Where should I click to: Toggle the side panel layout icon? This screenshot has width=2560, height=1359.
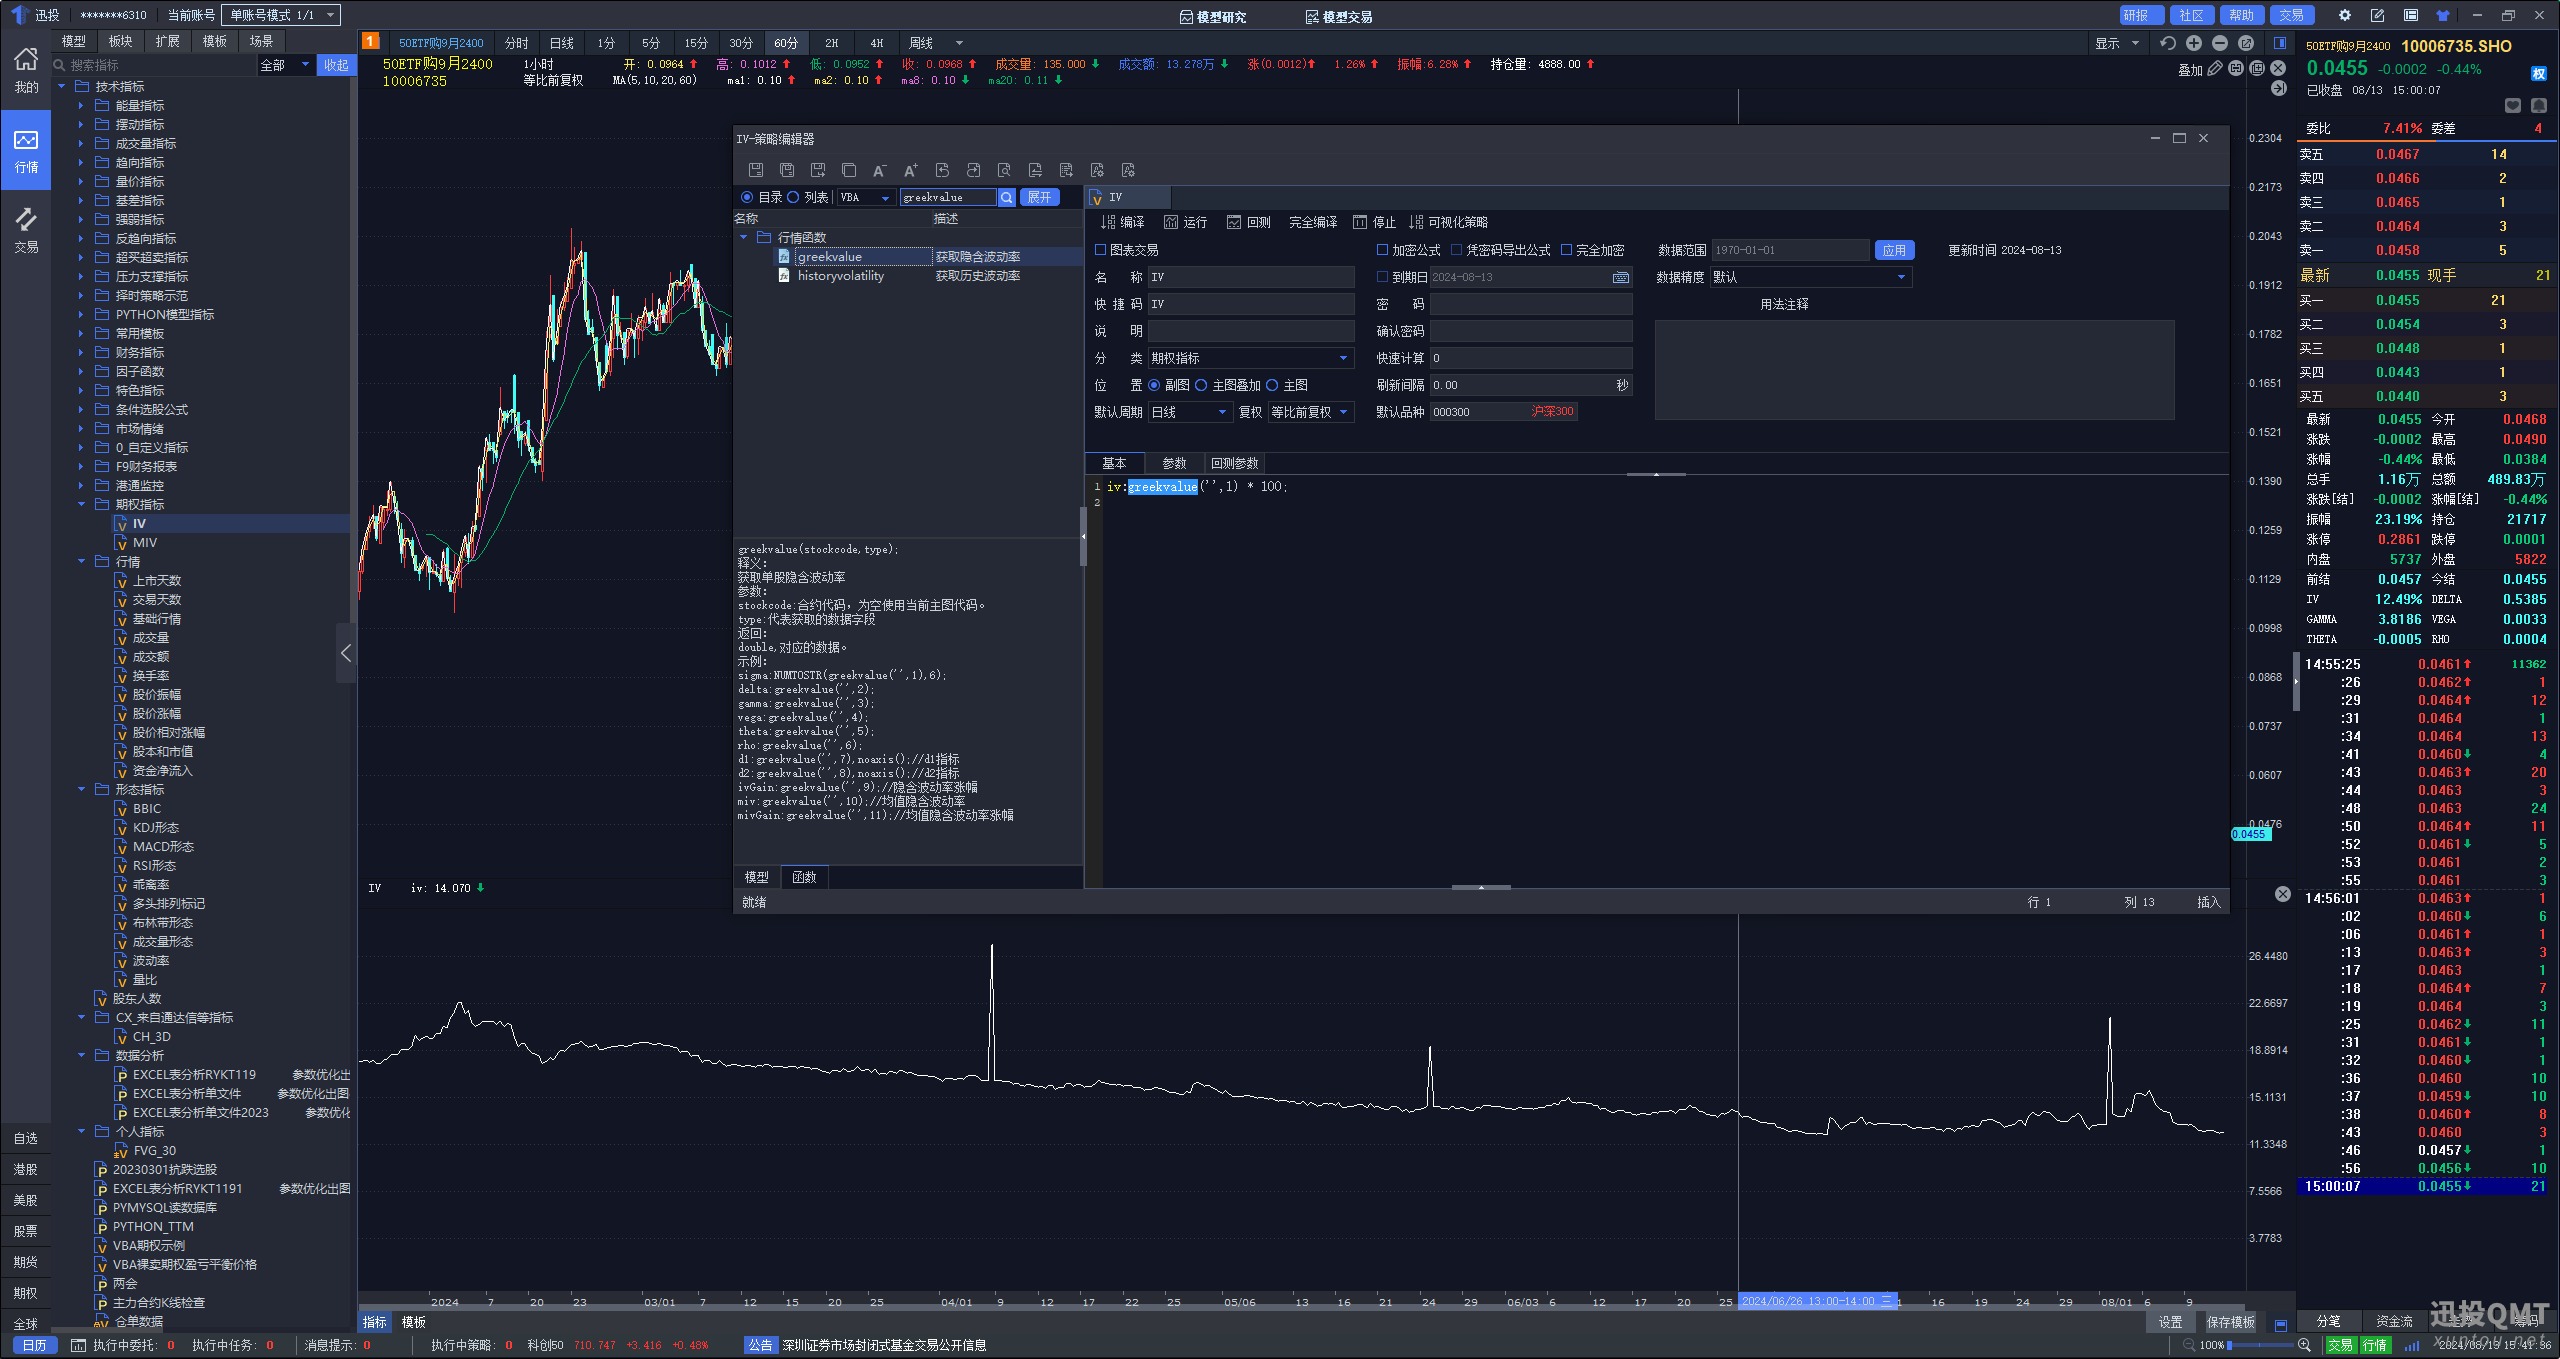[x=2280, y=43]
